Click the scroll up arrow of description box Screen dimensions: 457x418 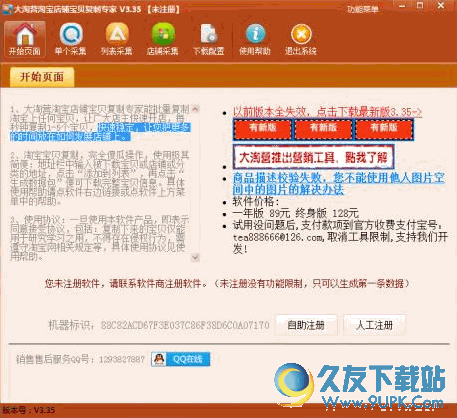point(195,109)
